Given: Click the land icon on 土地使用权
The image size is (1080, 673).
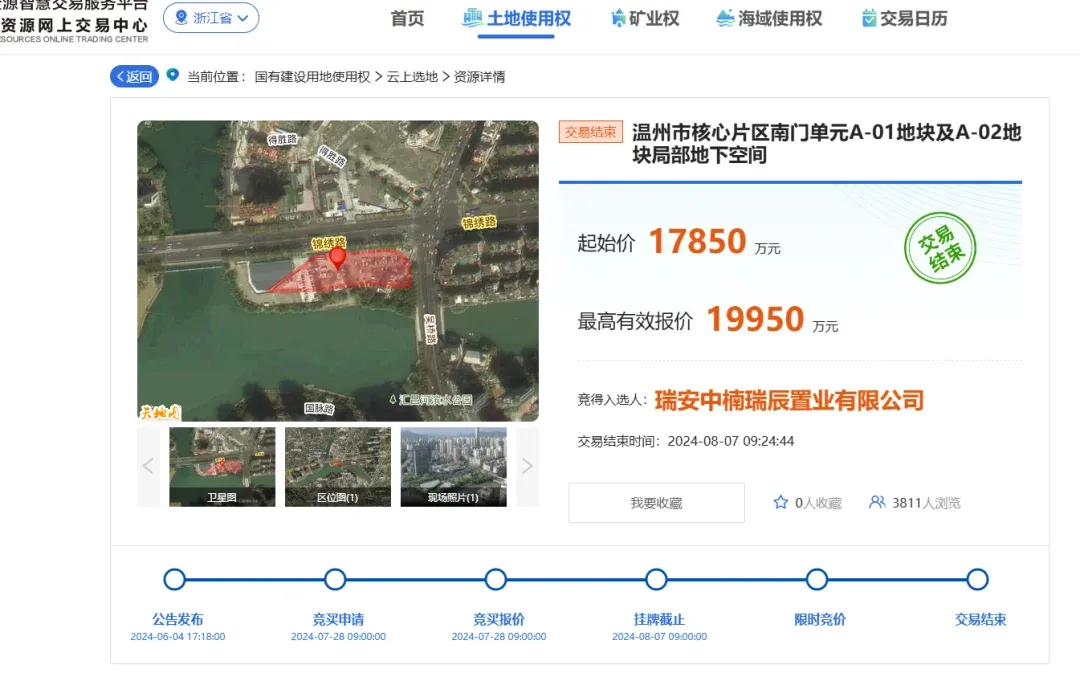Looking at the screenshot, I should coord(472,18).
